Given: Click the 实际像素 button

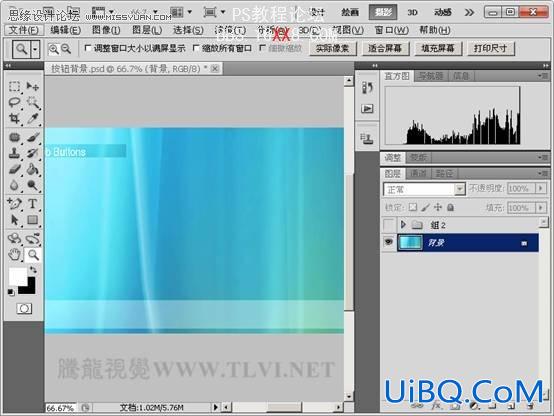Looking at the screenshot, I should click(332, 48).
